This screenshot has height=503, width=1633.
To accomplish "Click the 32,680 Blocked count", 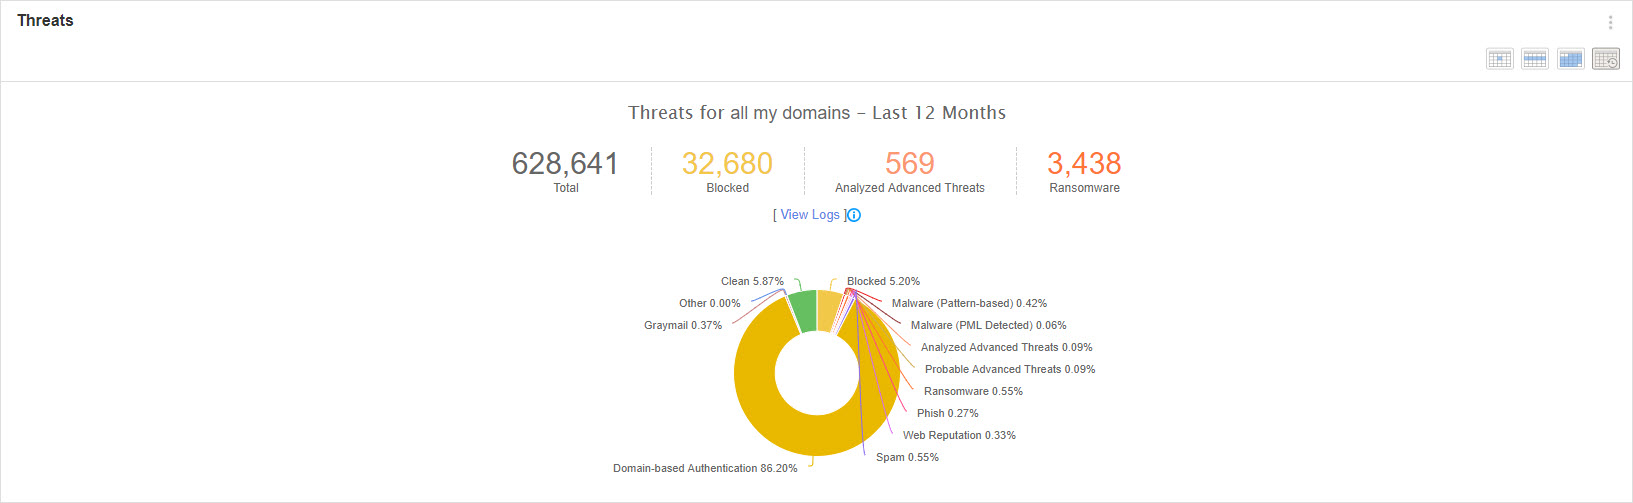I will click(x=727, y=163).
